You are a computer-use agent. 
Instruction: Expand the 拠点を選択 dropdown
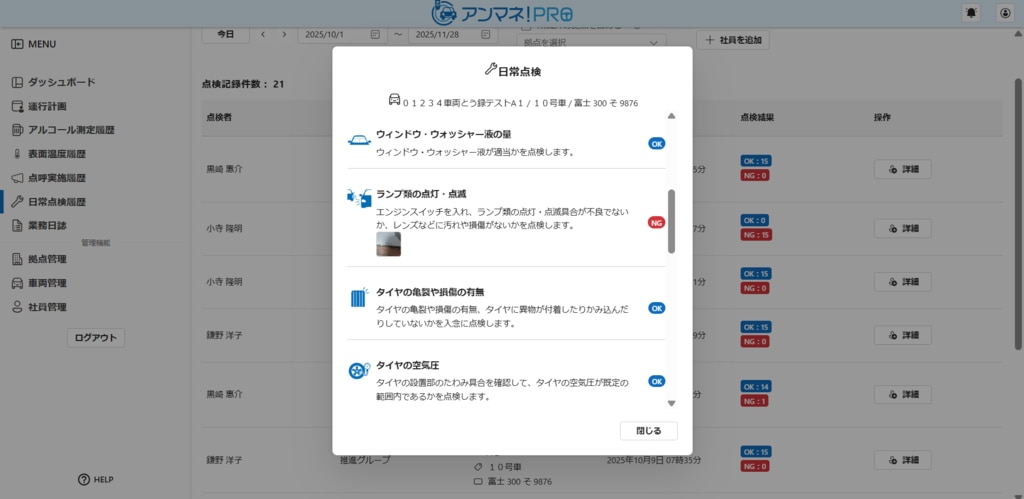pos(591,42)
